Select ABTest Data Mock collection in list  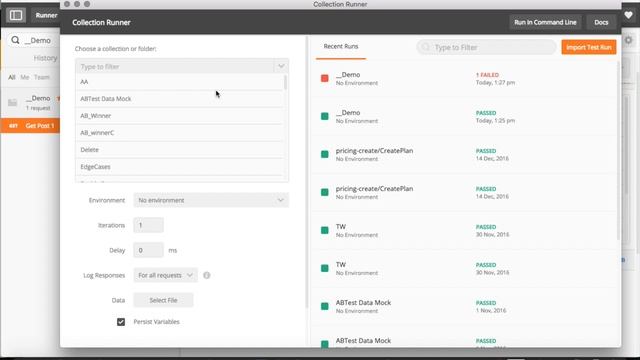click(x=180, y=99)
